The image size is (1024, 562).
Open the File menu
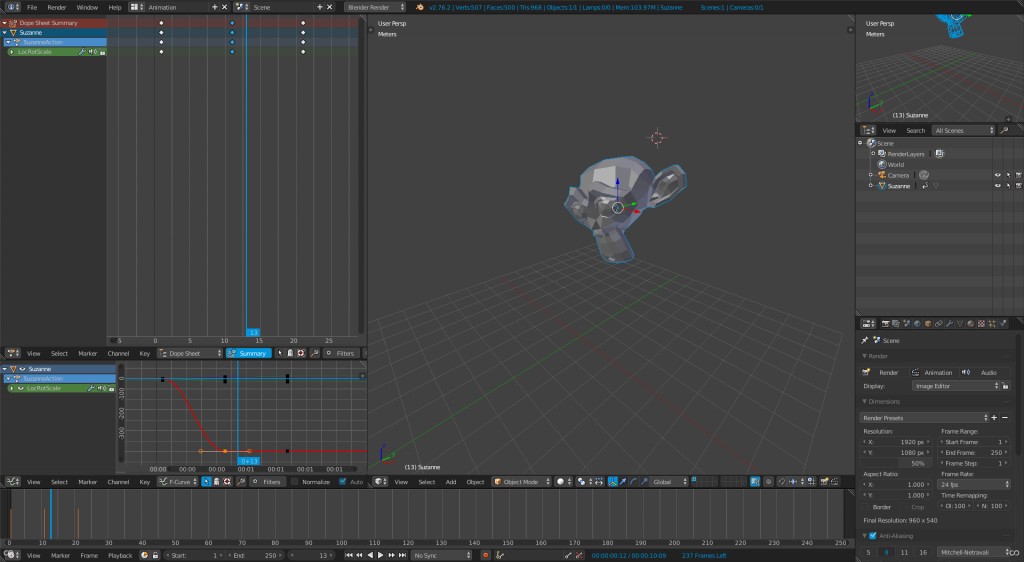pos(31,7)
